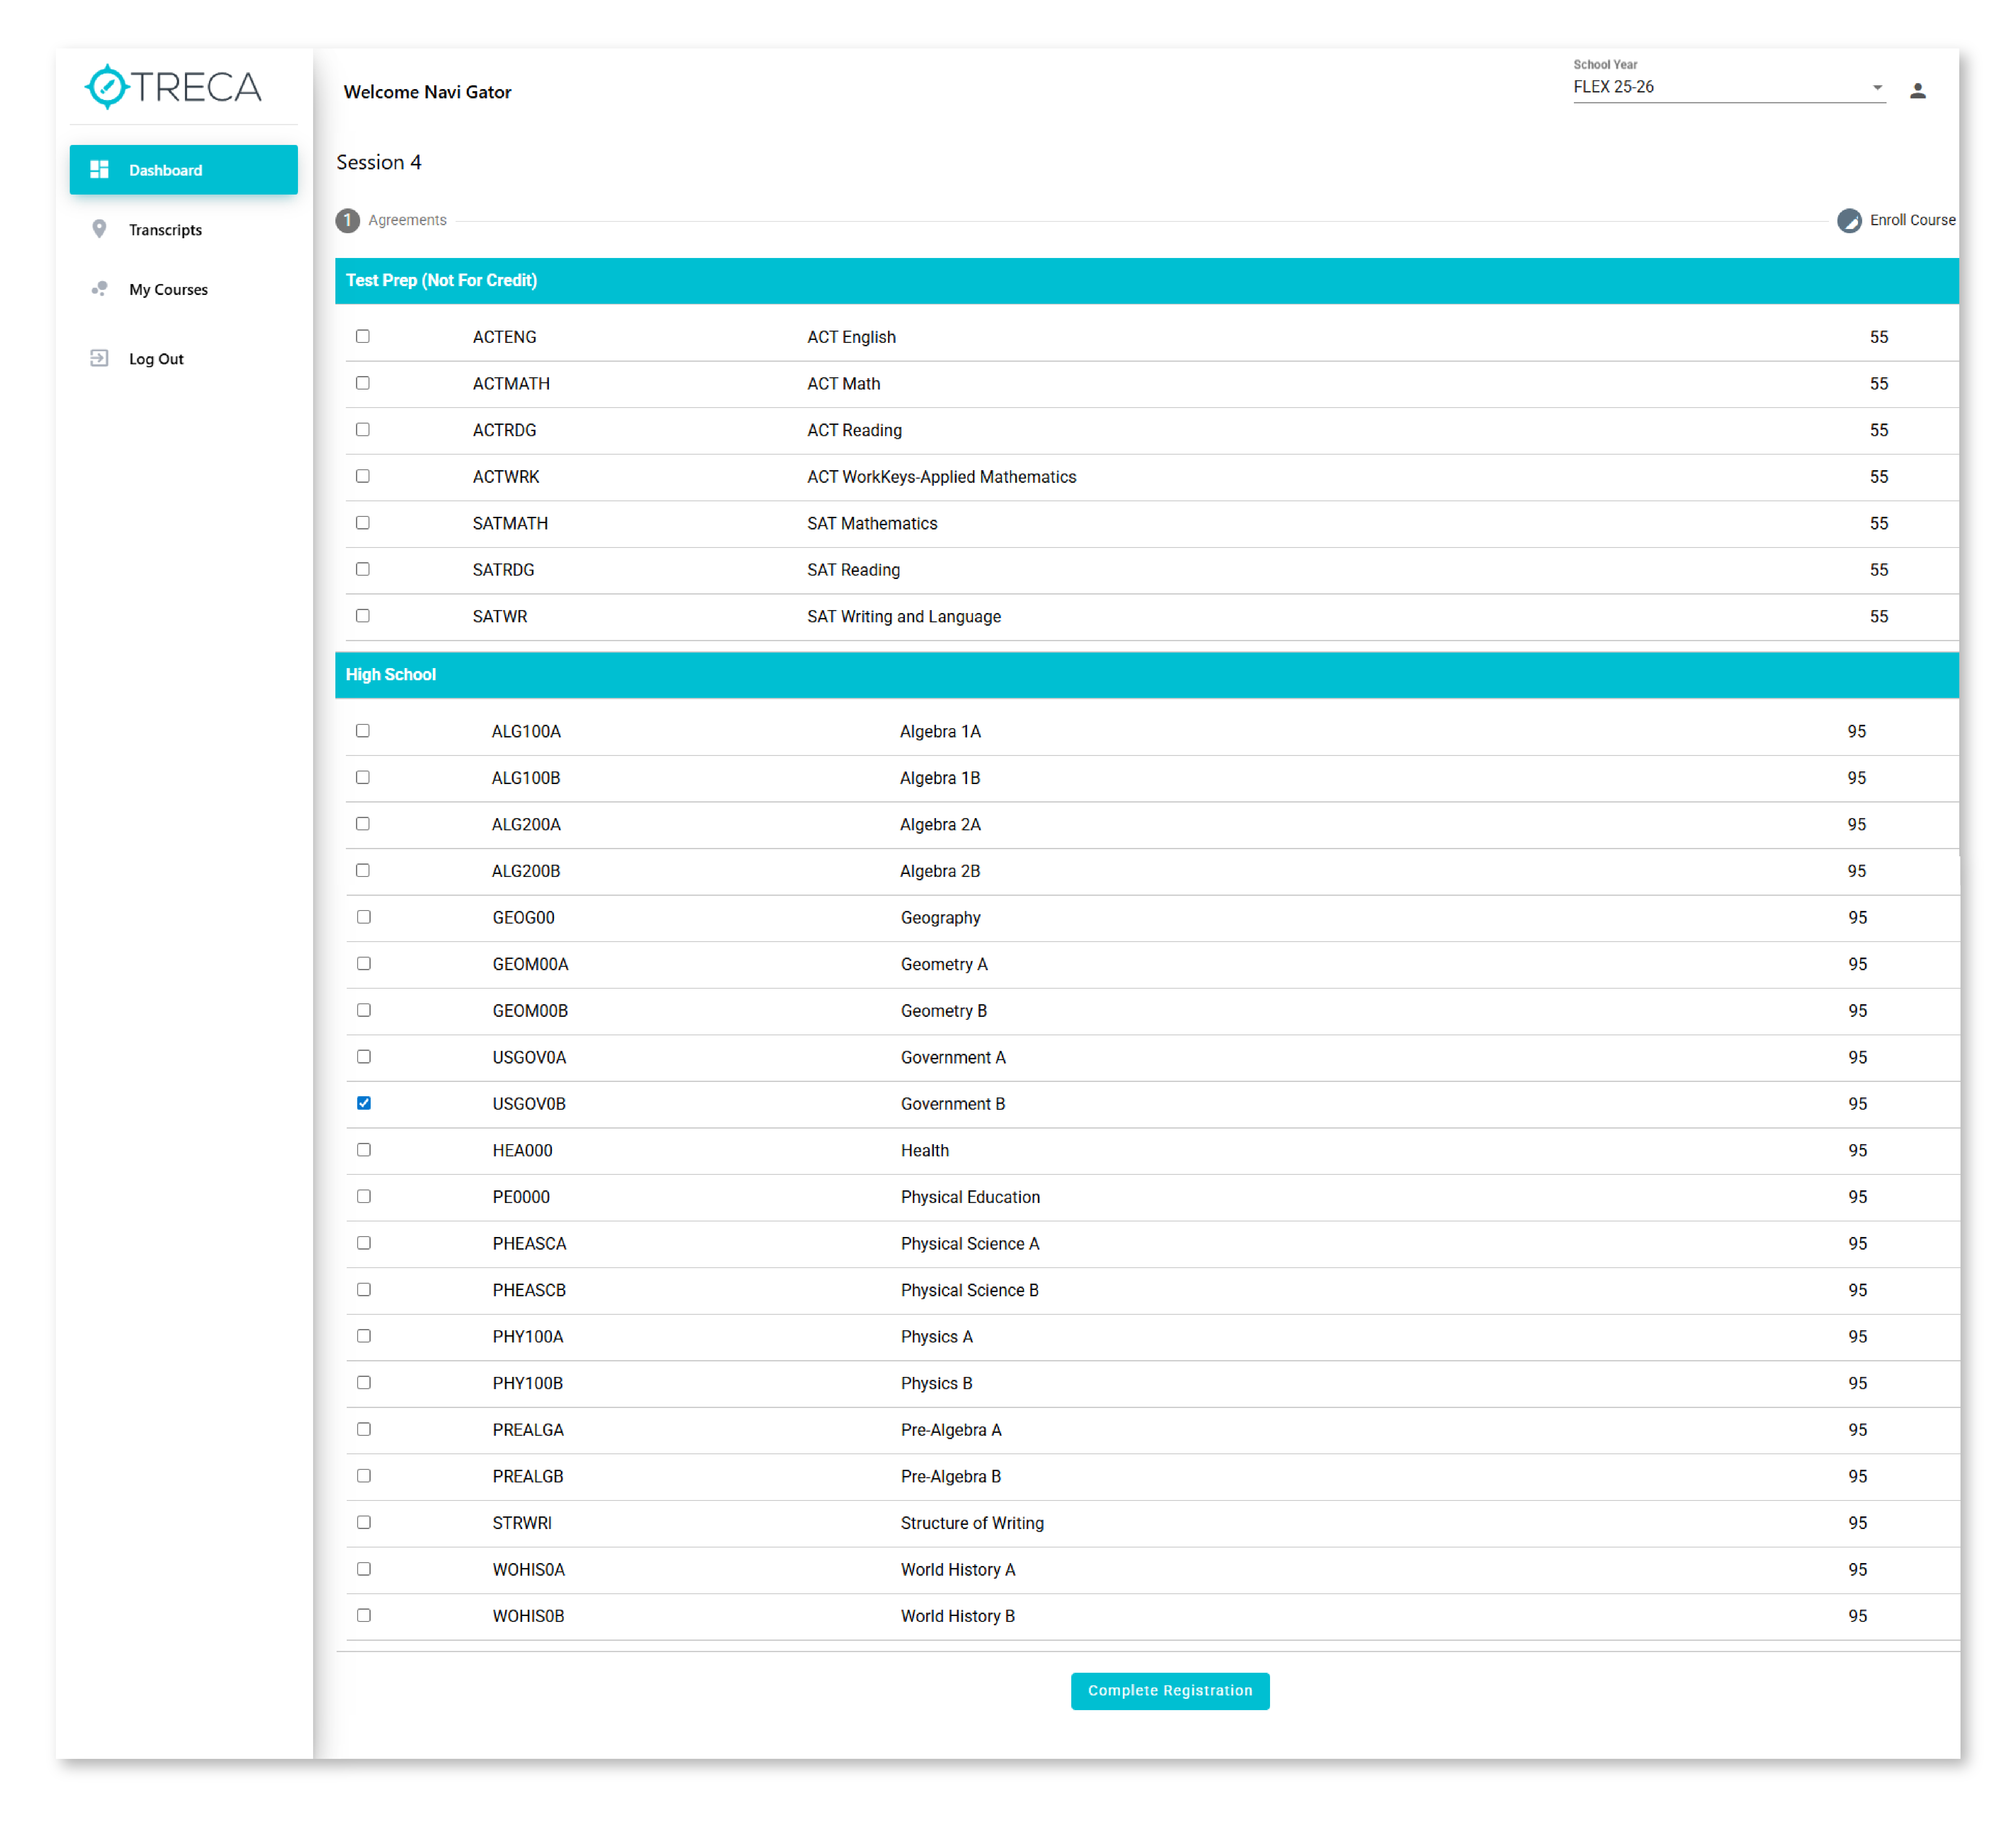The height and width of the screenshot is (1824, 2016).
Task: Enable the SAT Reading checkbox
Action: coord(363,569)
